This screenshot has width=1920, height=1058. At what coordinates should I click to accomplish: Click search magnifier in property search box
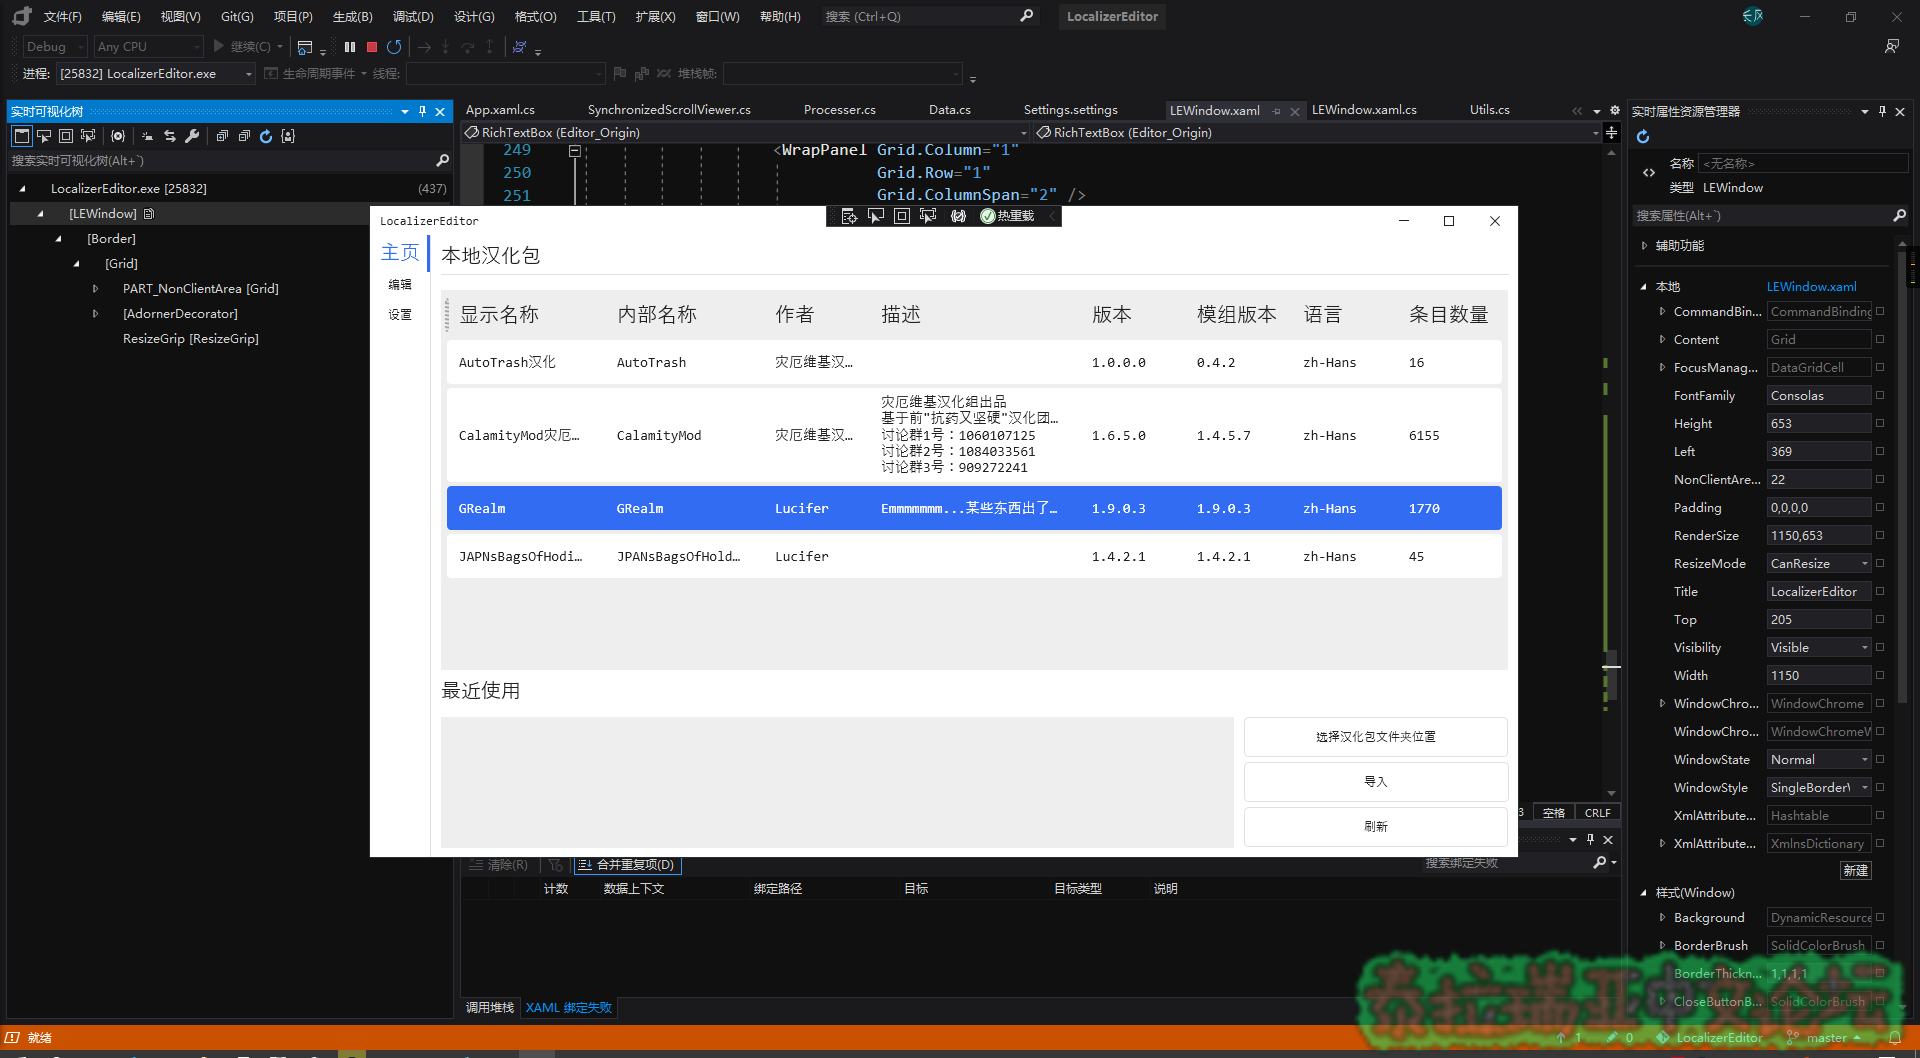click(1899, 215)
